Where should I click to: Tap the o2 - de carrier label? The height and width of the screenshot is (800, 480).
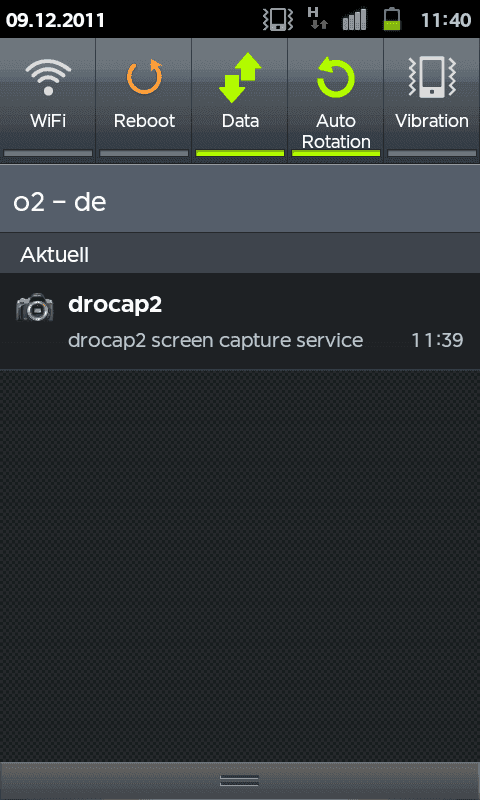[x=60, y=202]
